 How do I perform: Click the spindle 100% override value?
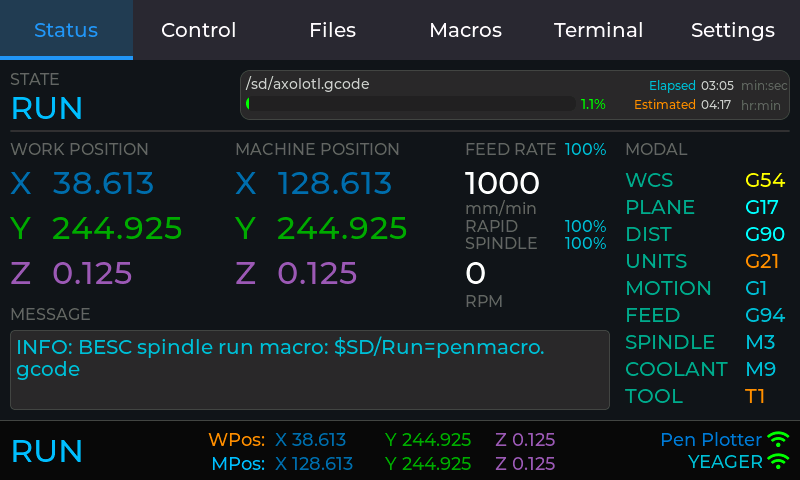click(x=585, y=243)
